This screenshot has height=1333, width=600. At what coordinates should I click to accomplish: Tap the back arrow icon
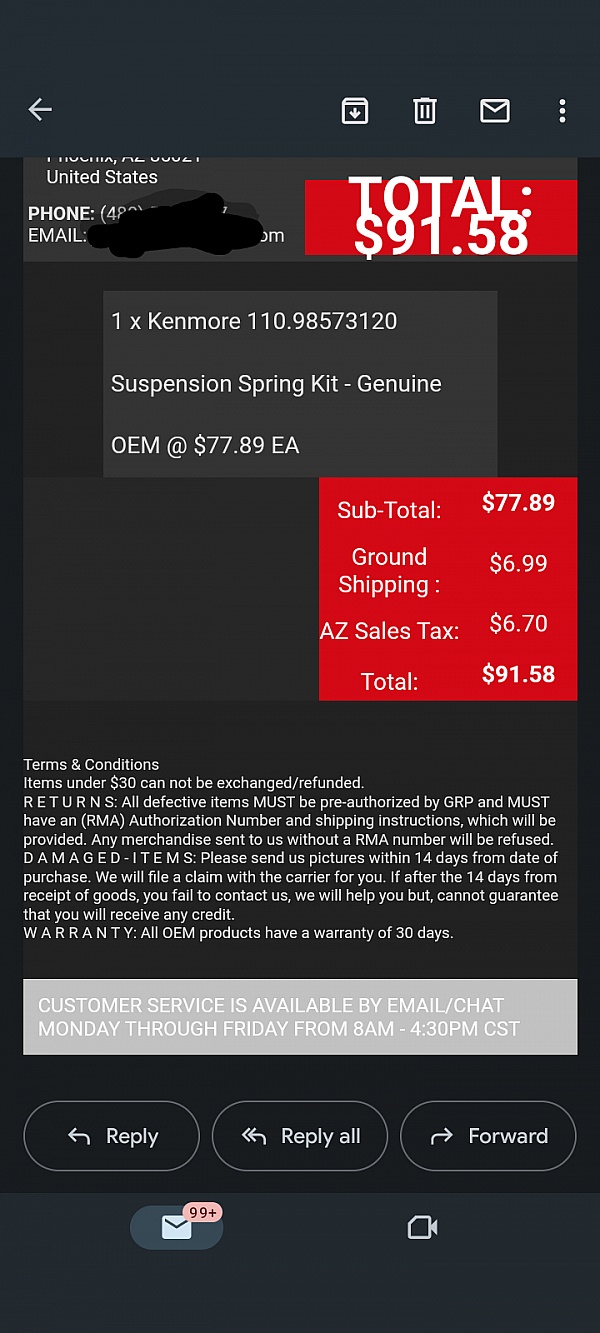point(40,110)
